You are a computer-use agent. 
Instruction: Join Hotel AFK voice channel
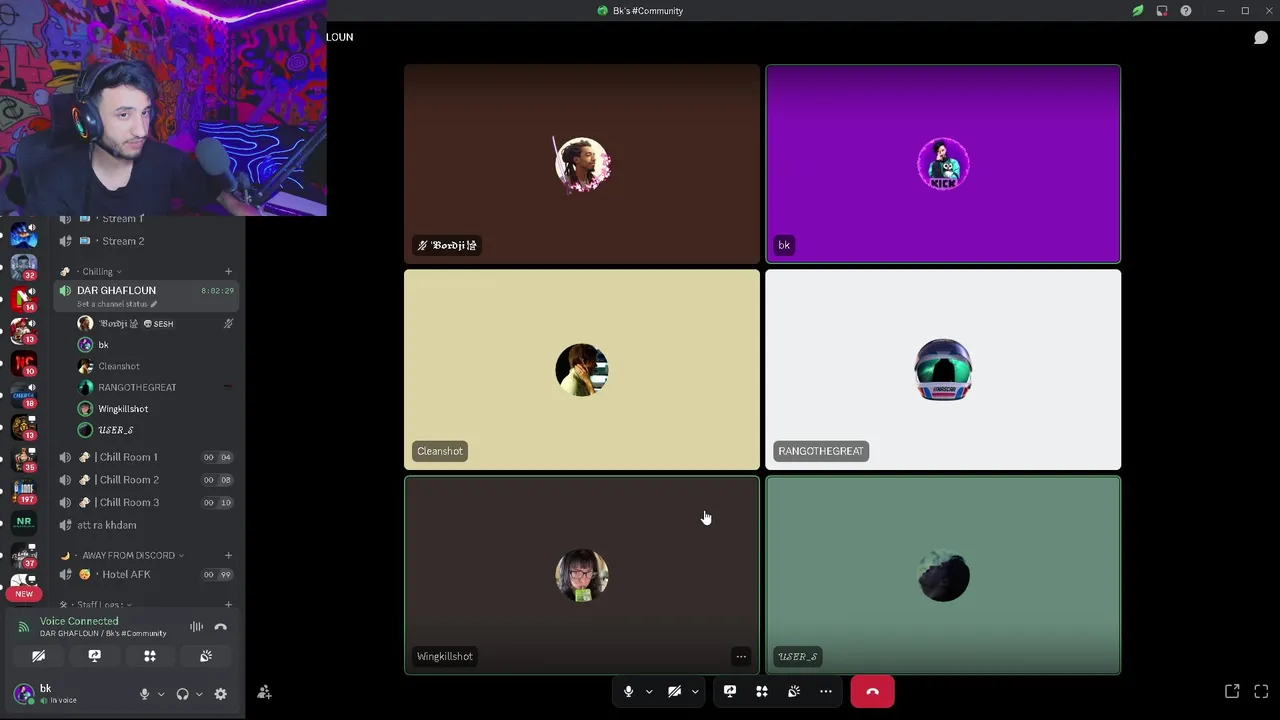click(146, 574)
